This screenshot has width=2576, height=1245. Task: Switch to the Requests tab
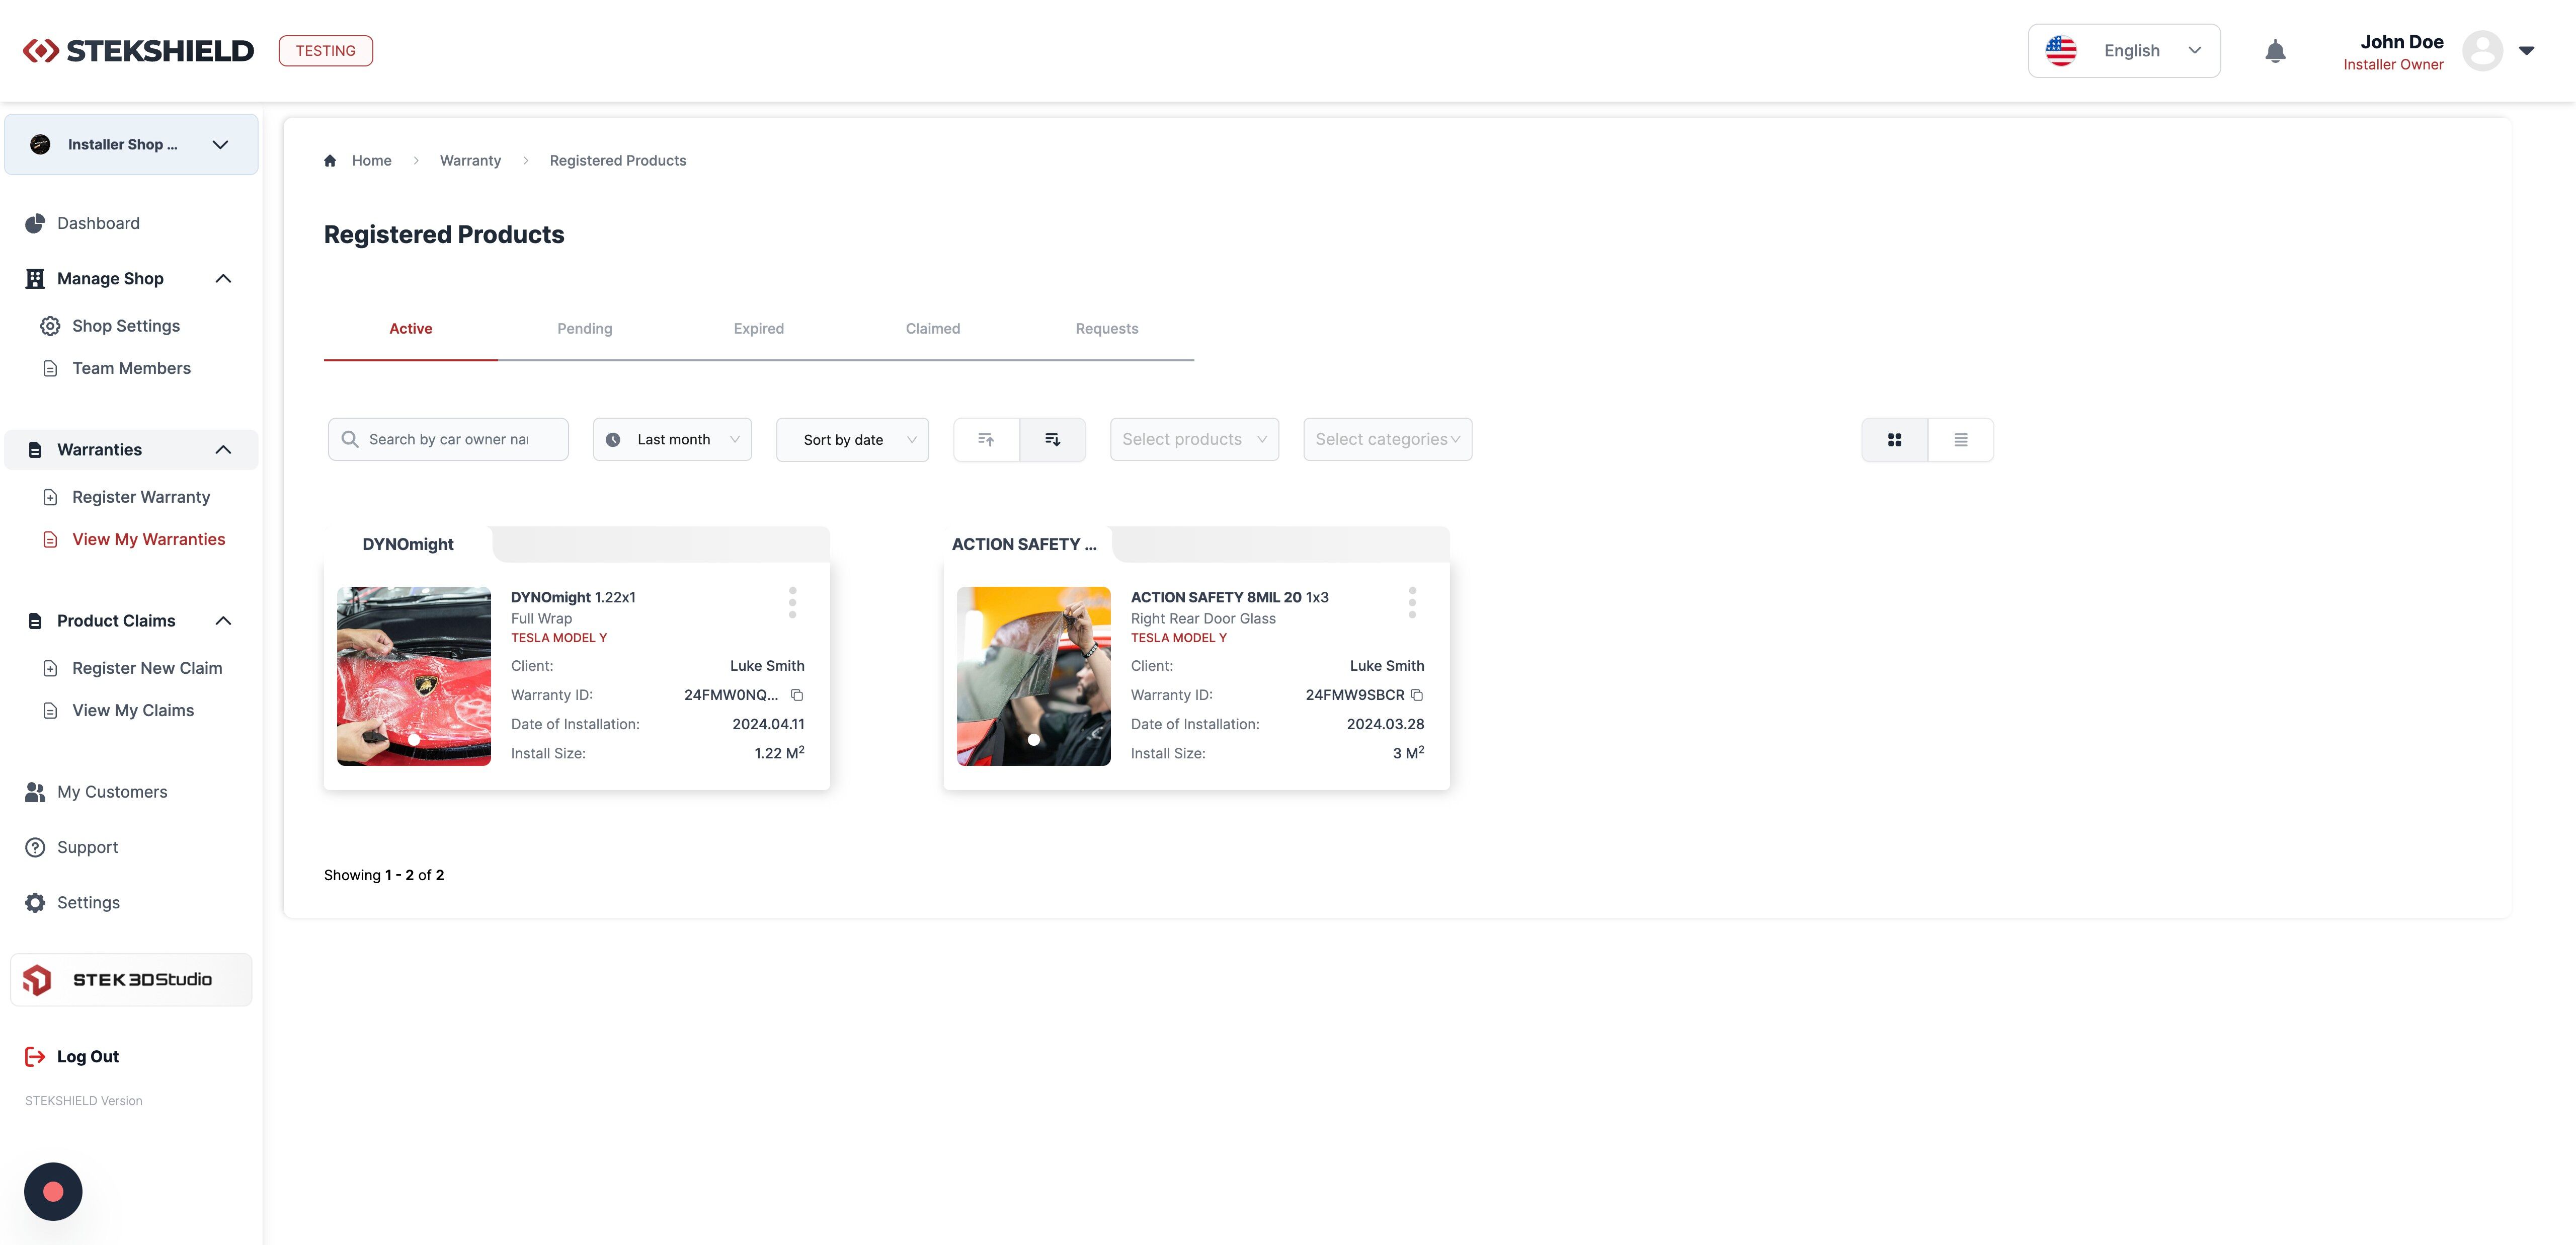tap(1107, 329)
